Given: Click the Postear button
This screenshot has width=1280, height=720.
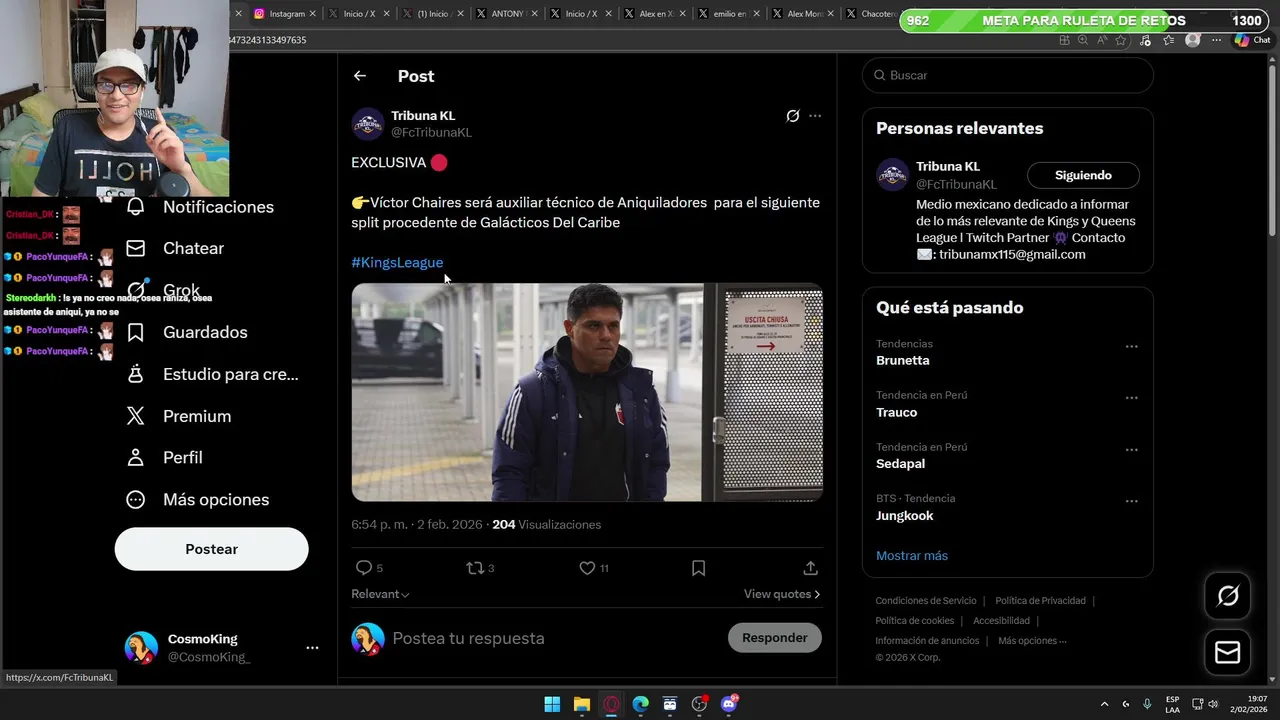Looking at the screenshot, I should point(211,549).
